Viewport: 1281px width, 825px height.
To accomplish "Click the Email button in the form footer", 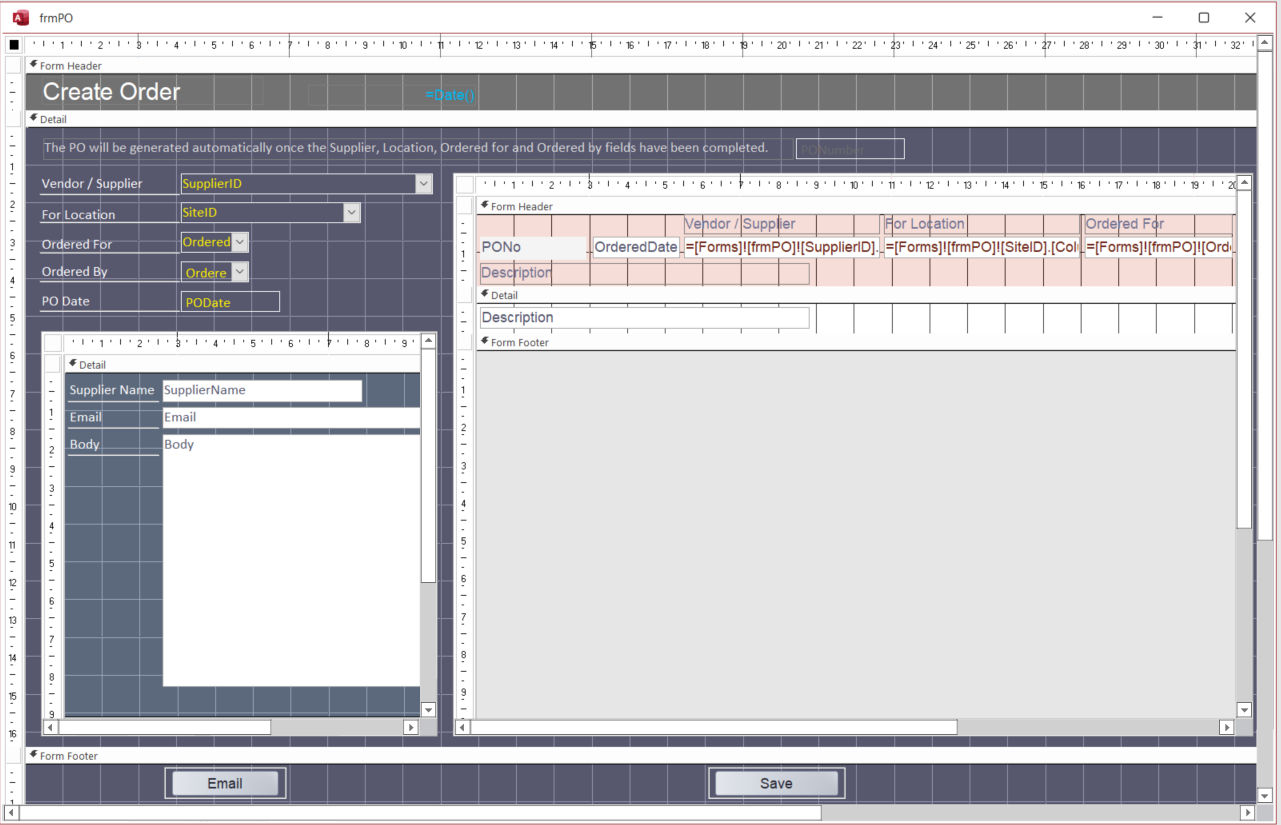I will tap(225, 783).
